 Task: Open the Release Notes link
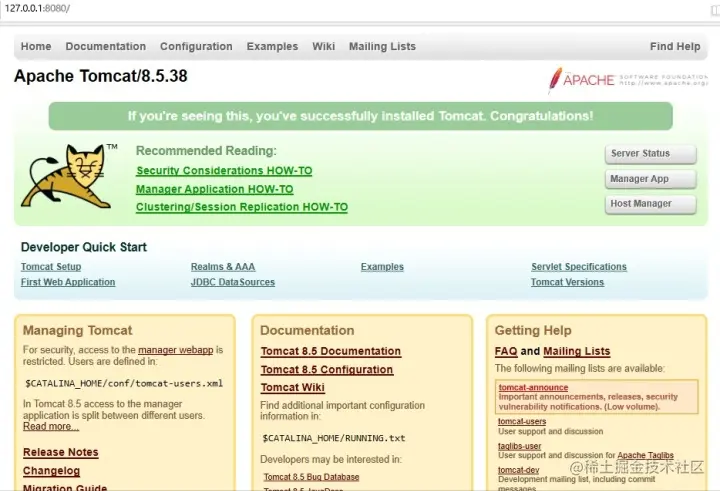(61, 452)
